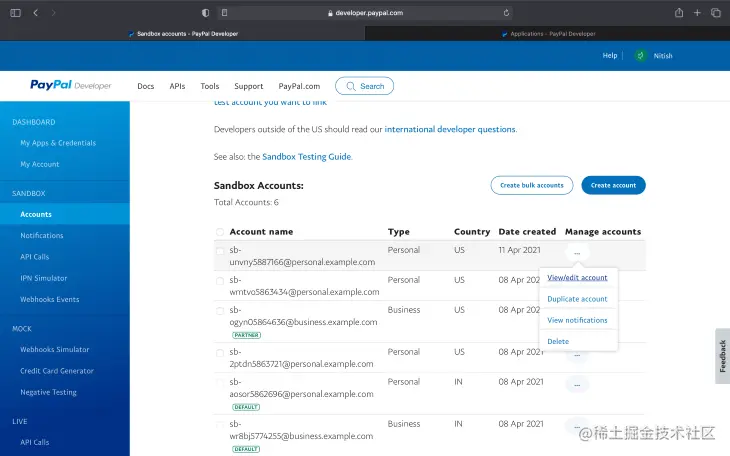Click the Country column header
This screenshot has width=730, height=456.
click(472, 231)
